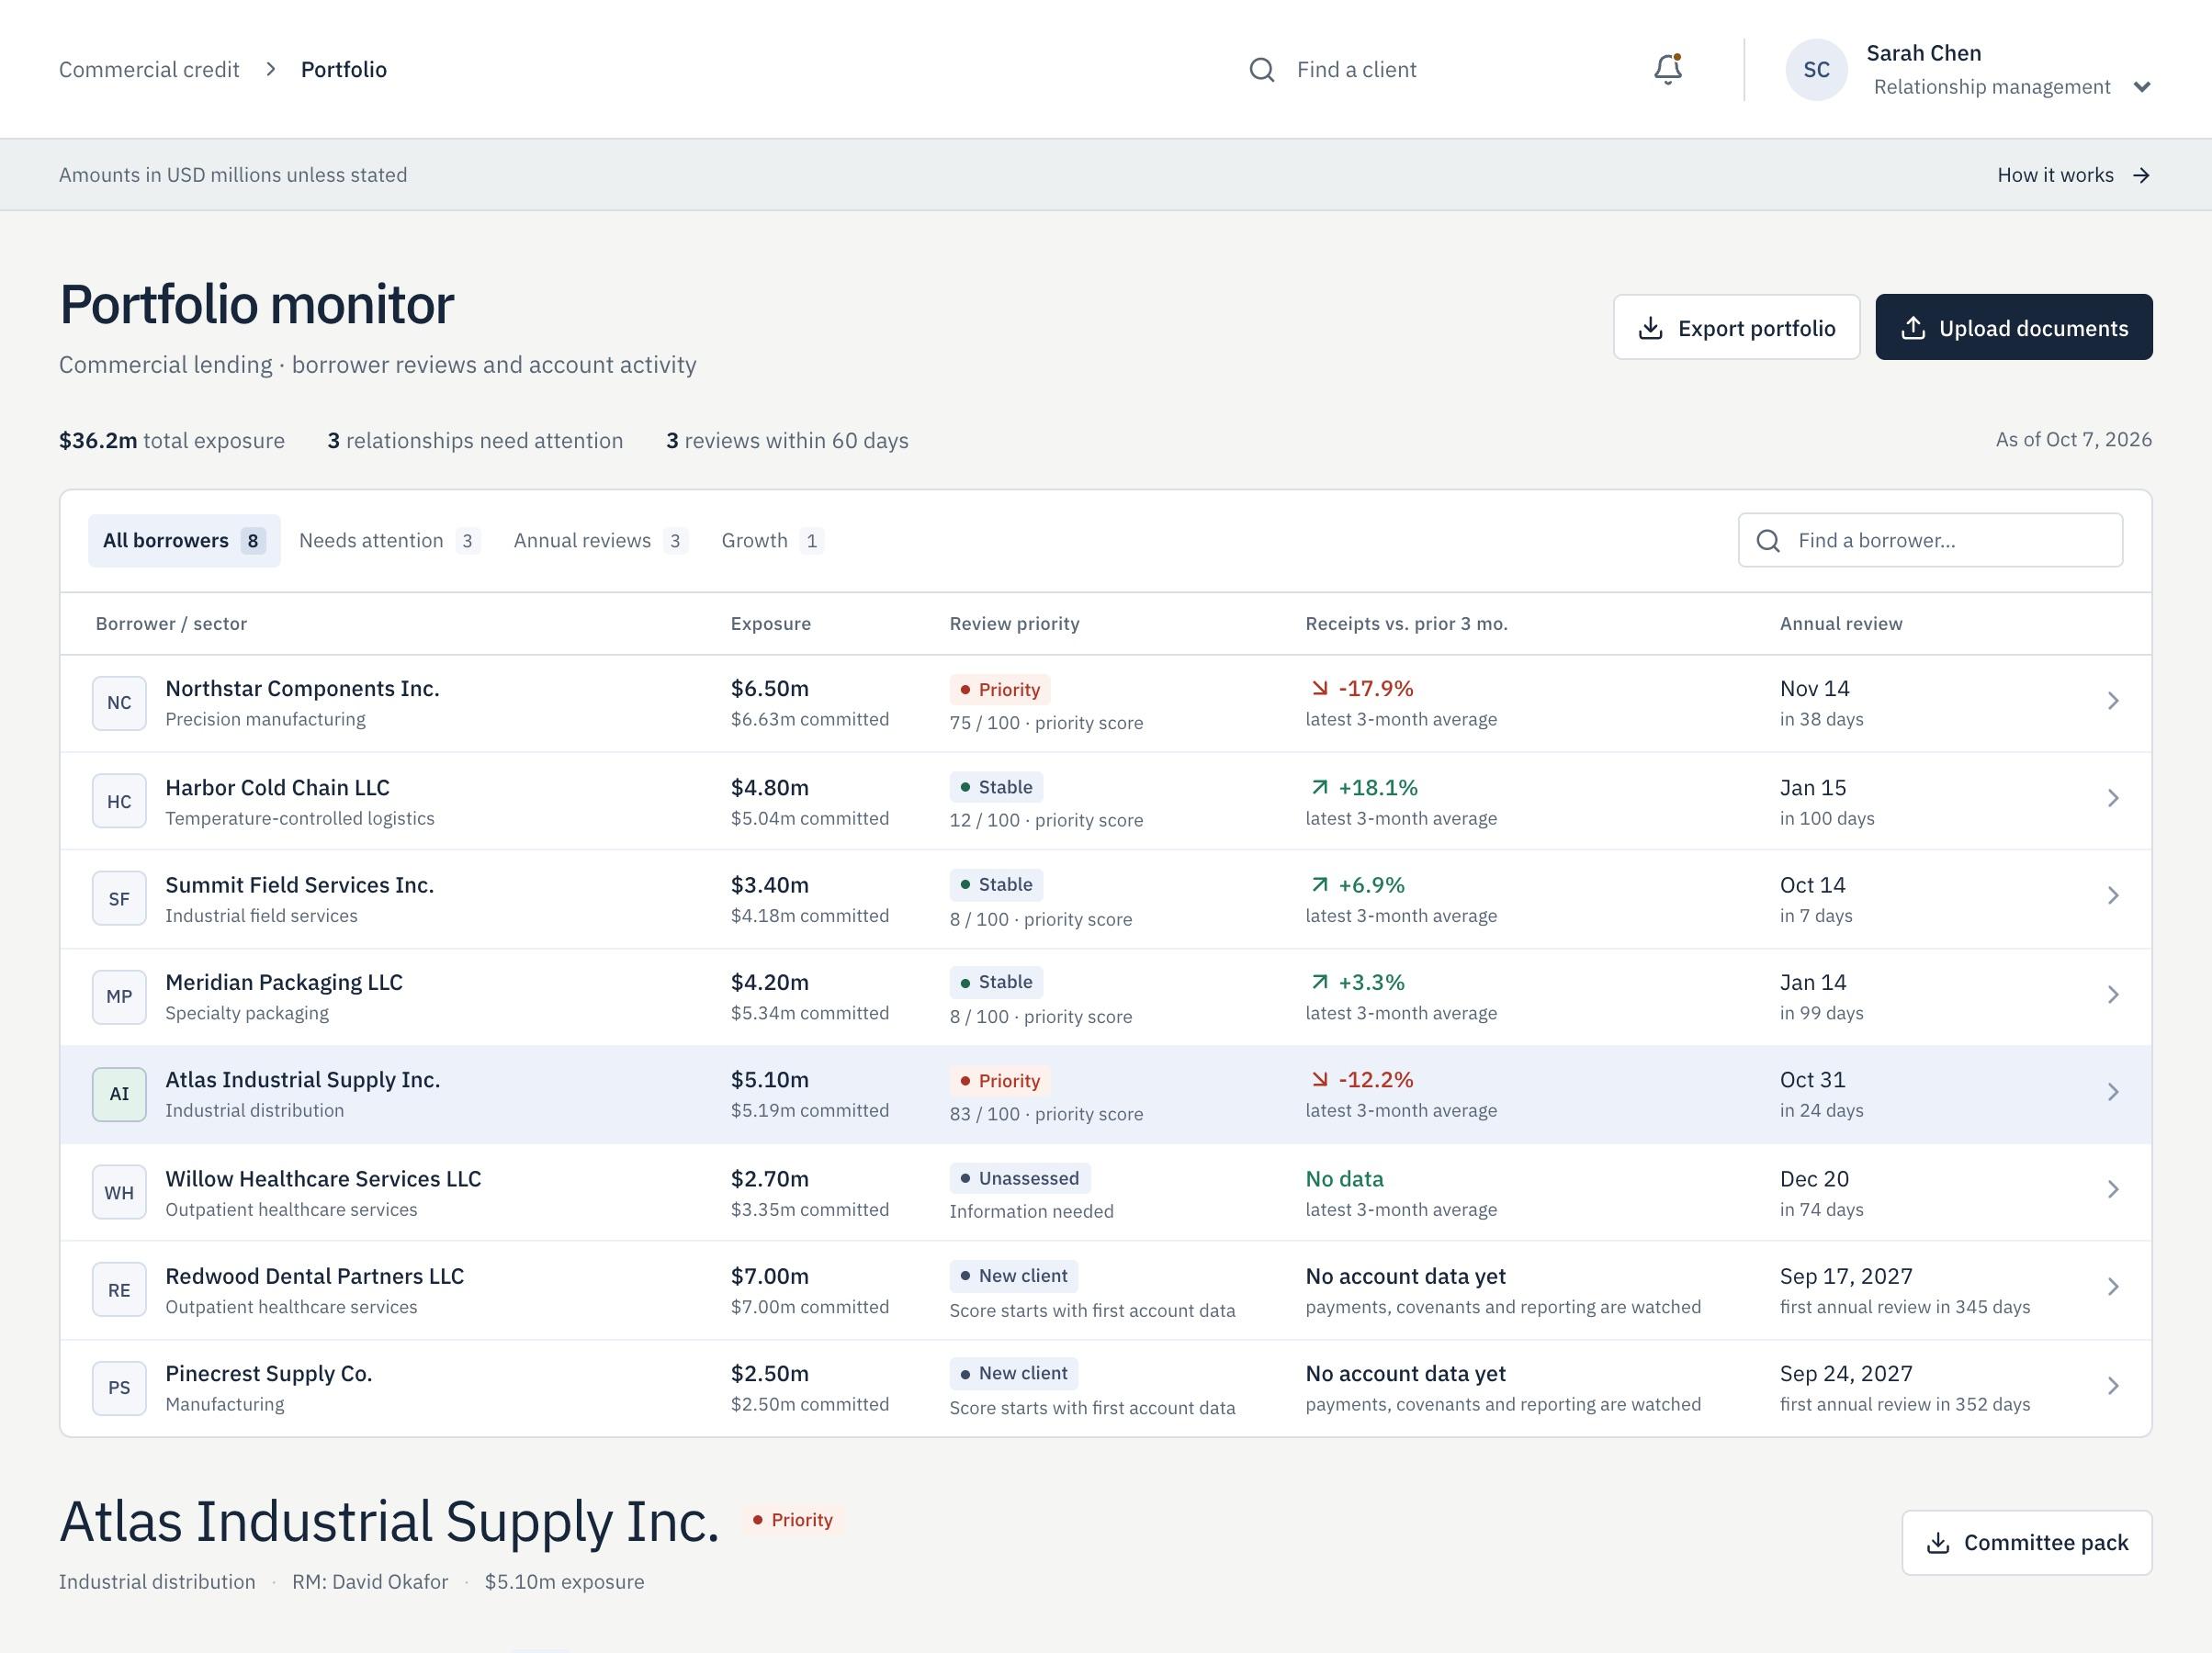
Task: Open the How it works link
Action: click(2074, 175)
